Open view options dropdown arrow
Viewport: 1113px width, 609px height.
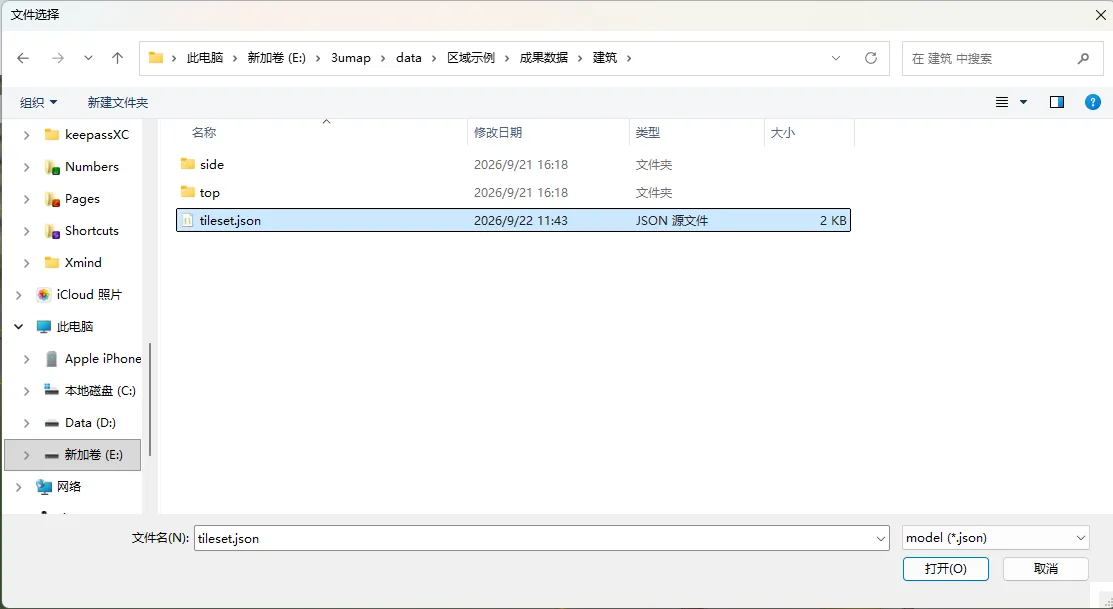tap(1024, 102)
